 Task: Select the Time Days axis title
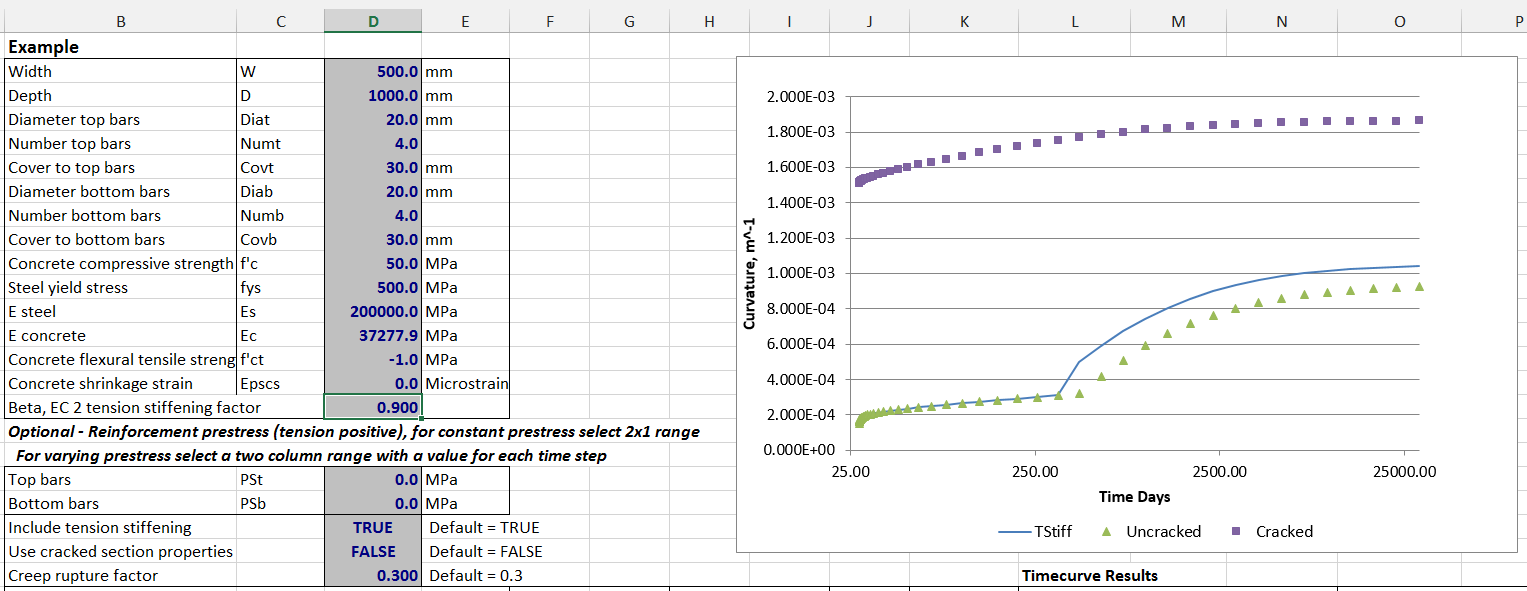pos(1134,496)
